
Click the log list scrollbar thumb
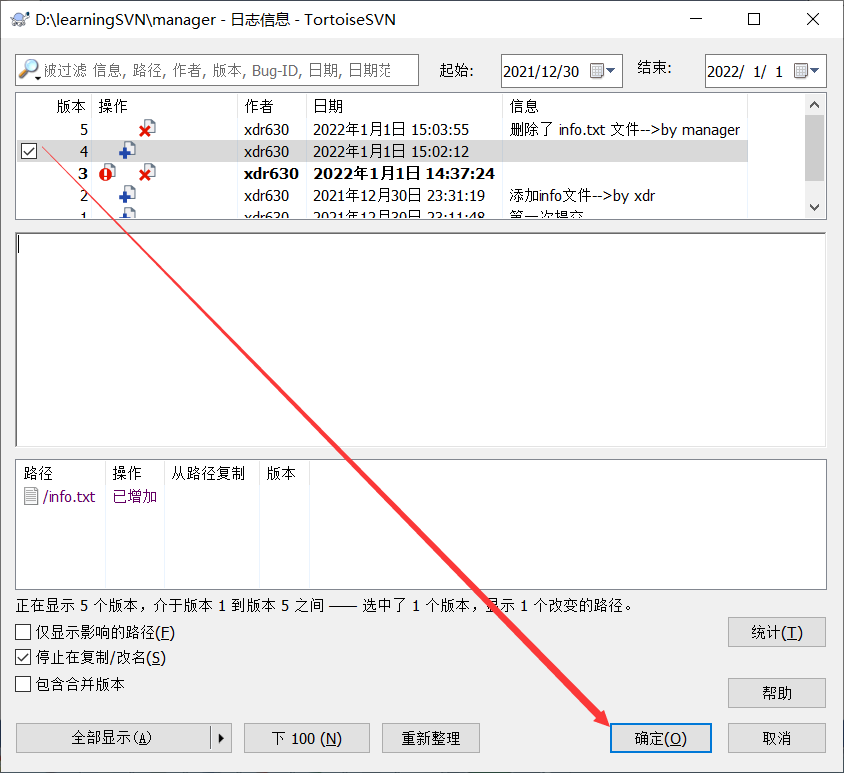pyautogui.click(x=814, y=148)
